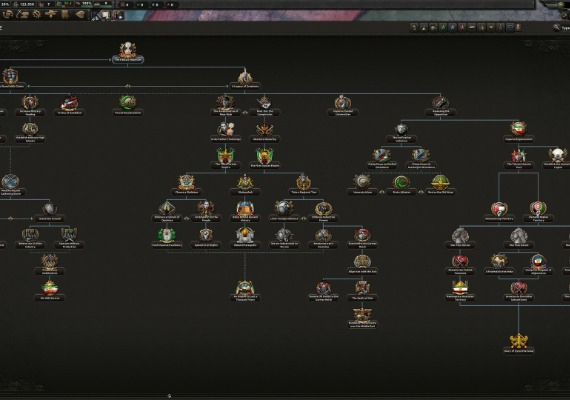Select the globe icon focus under Time-Honored Ties

(x=284, y=211)
